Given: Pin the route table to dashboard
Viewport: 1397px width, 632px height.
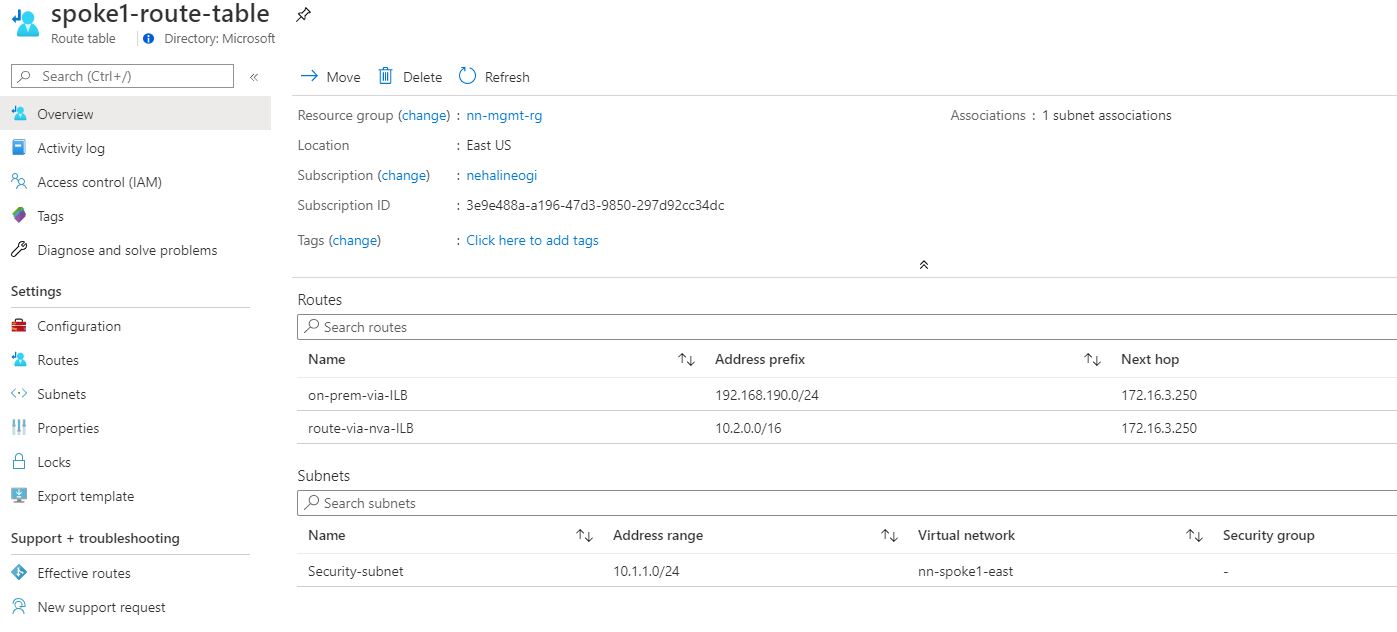Looking at the screenshot, I should click(303, 14).
